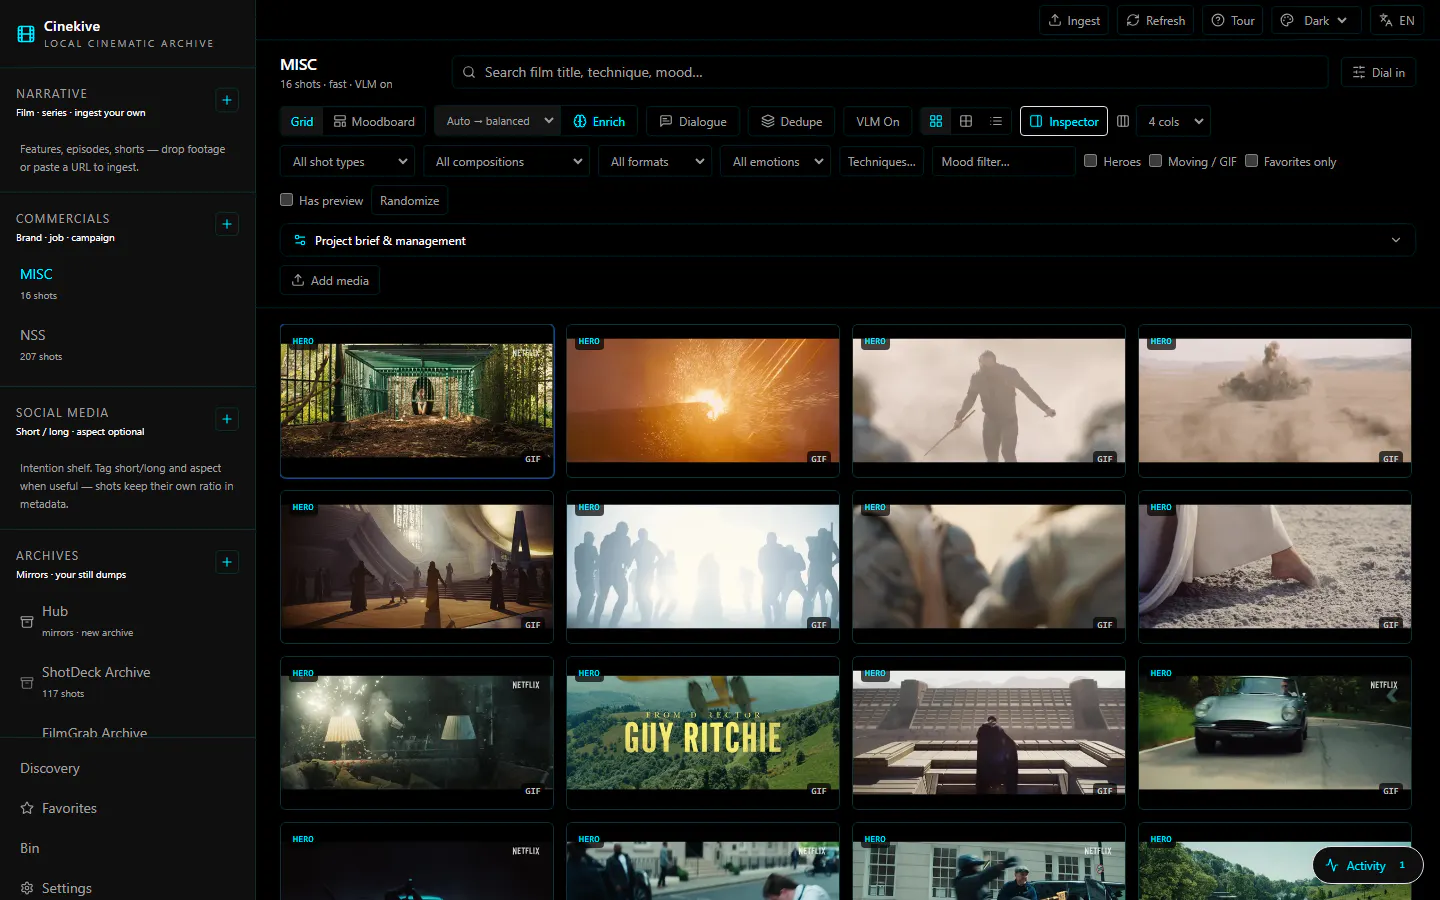Click the Refresh arrows icon

(x=1133, y=20)
